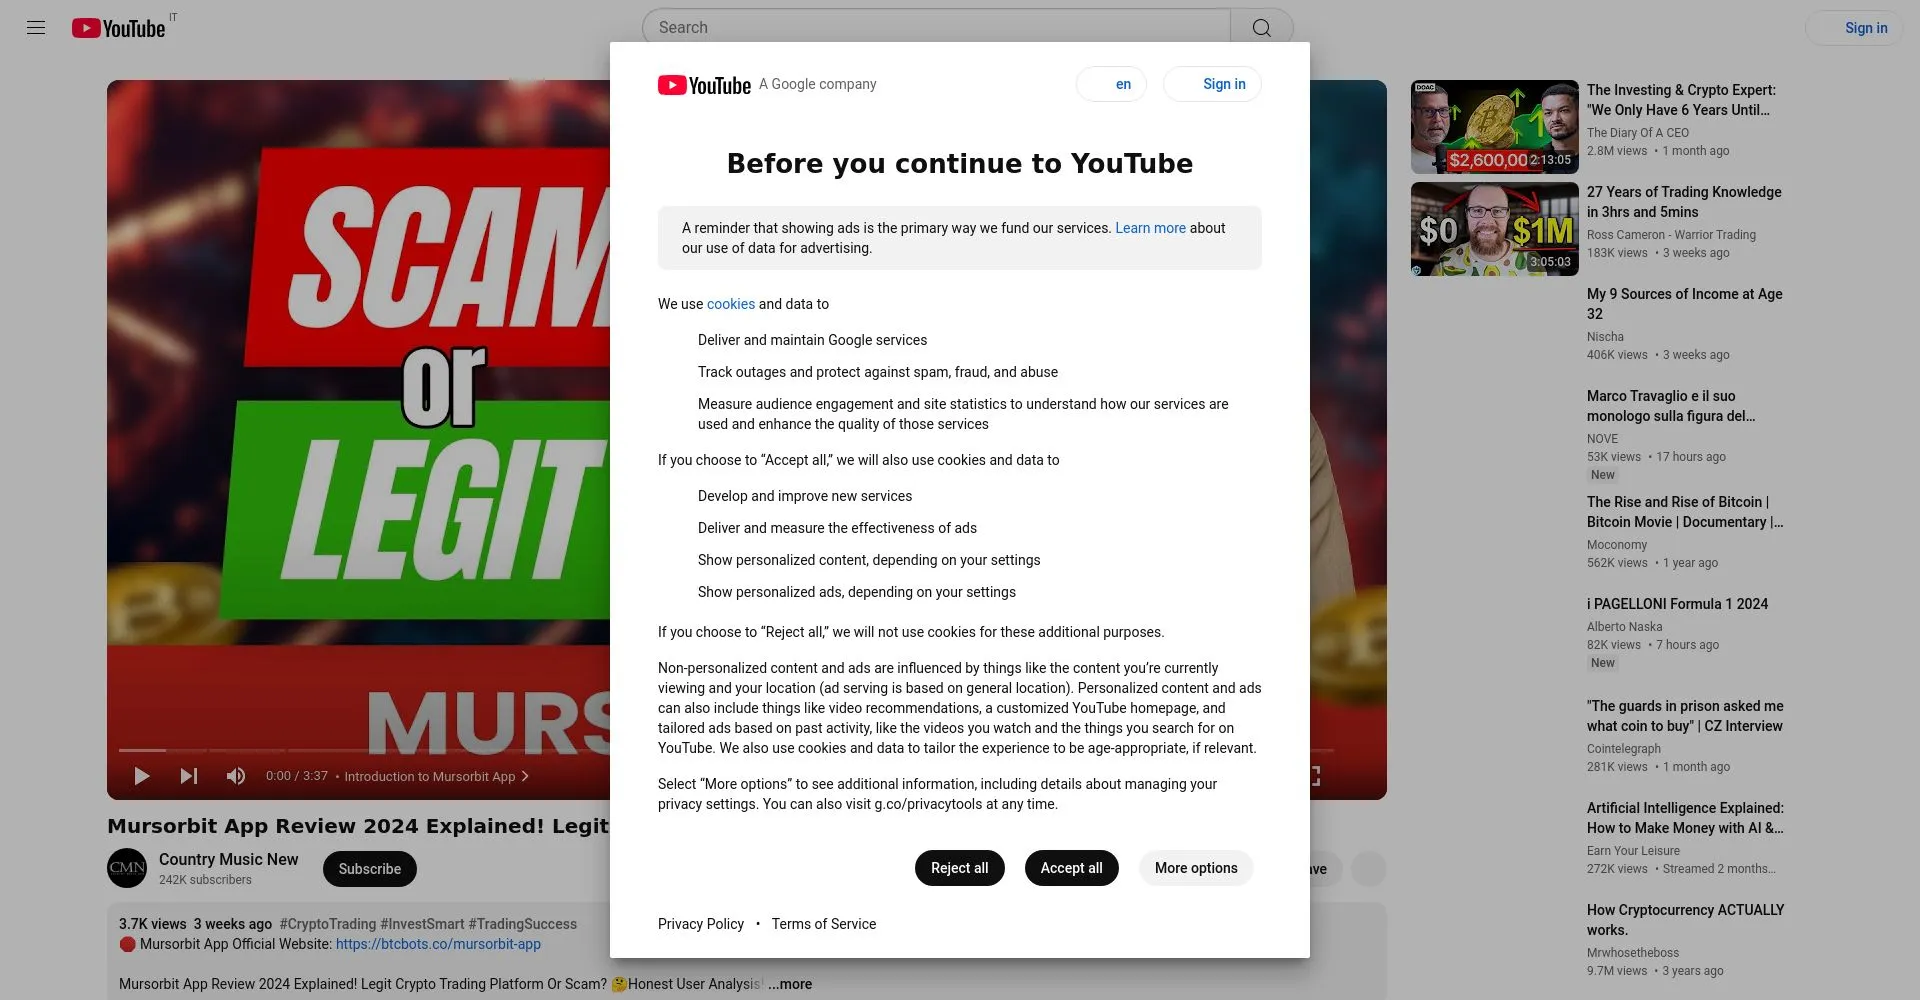Viewport: 1920px width, 1000px height.
Task: Open the 'en' language selector in the dialog
Action: tap(1111, 84)
